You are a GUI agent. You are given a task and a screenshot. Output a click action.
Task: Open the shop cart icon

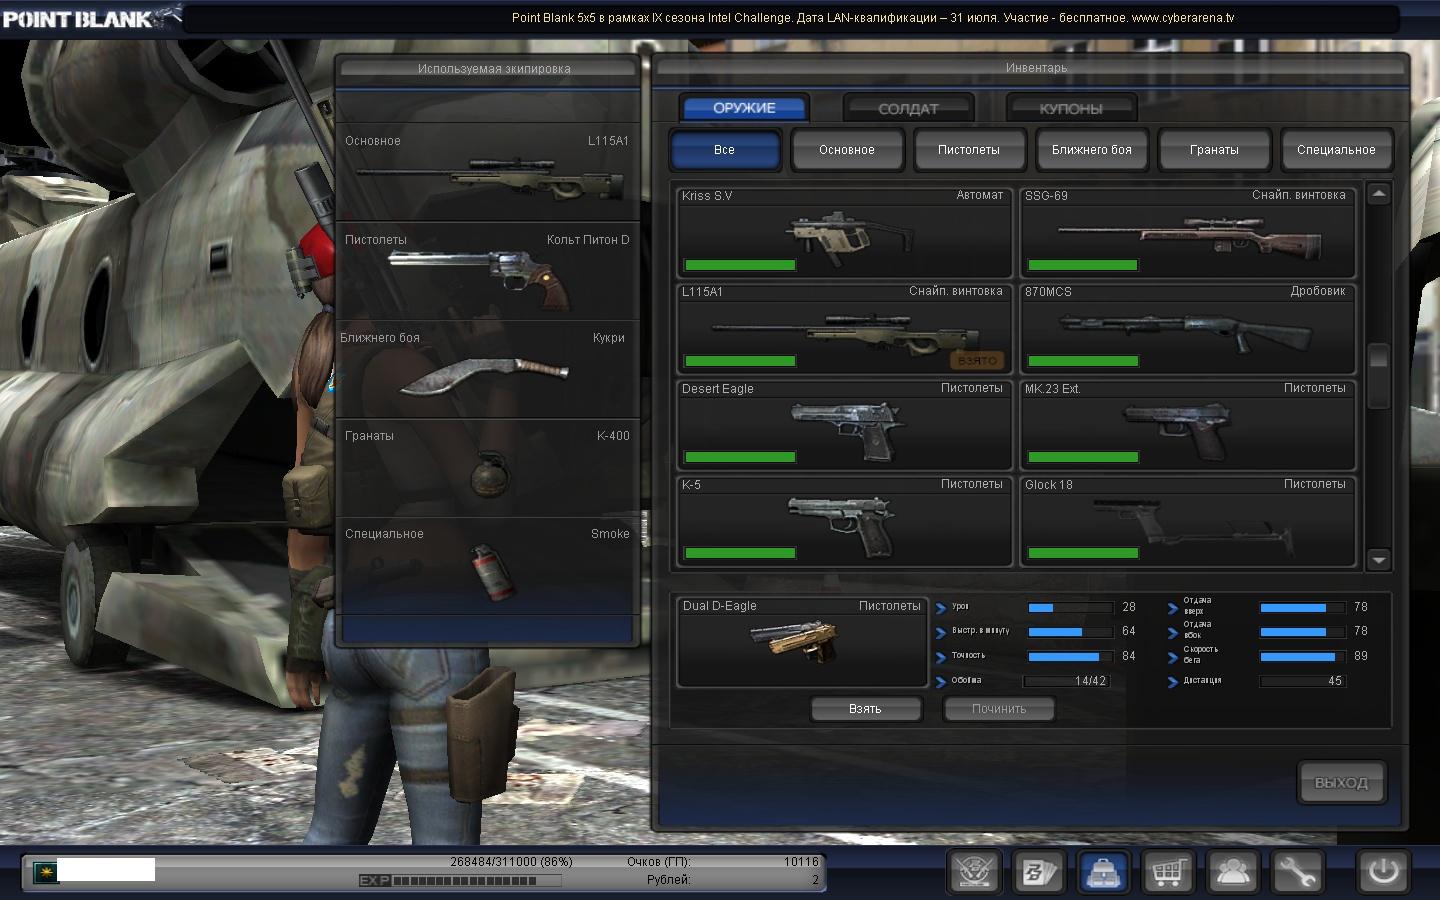click(x=1168, y=872)
